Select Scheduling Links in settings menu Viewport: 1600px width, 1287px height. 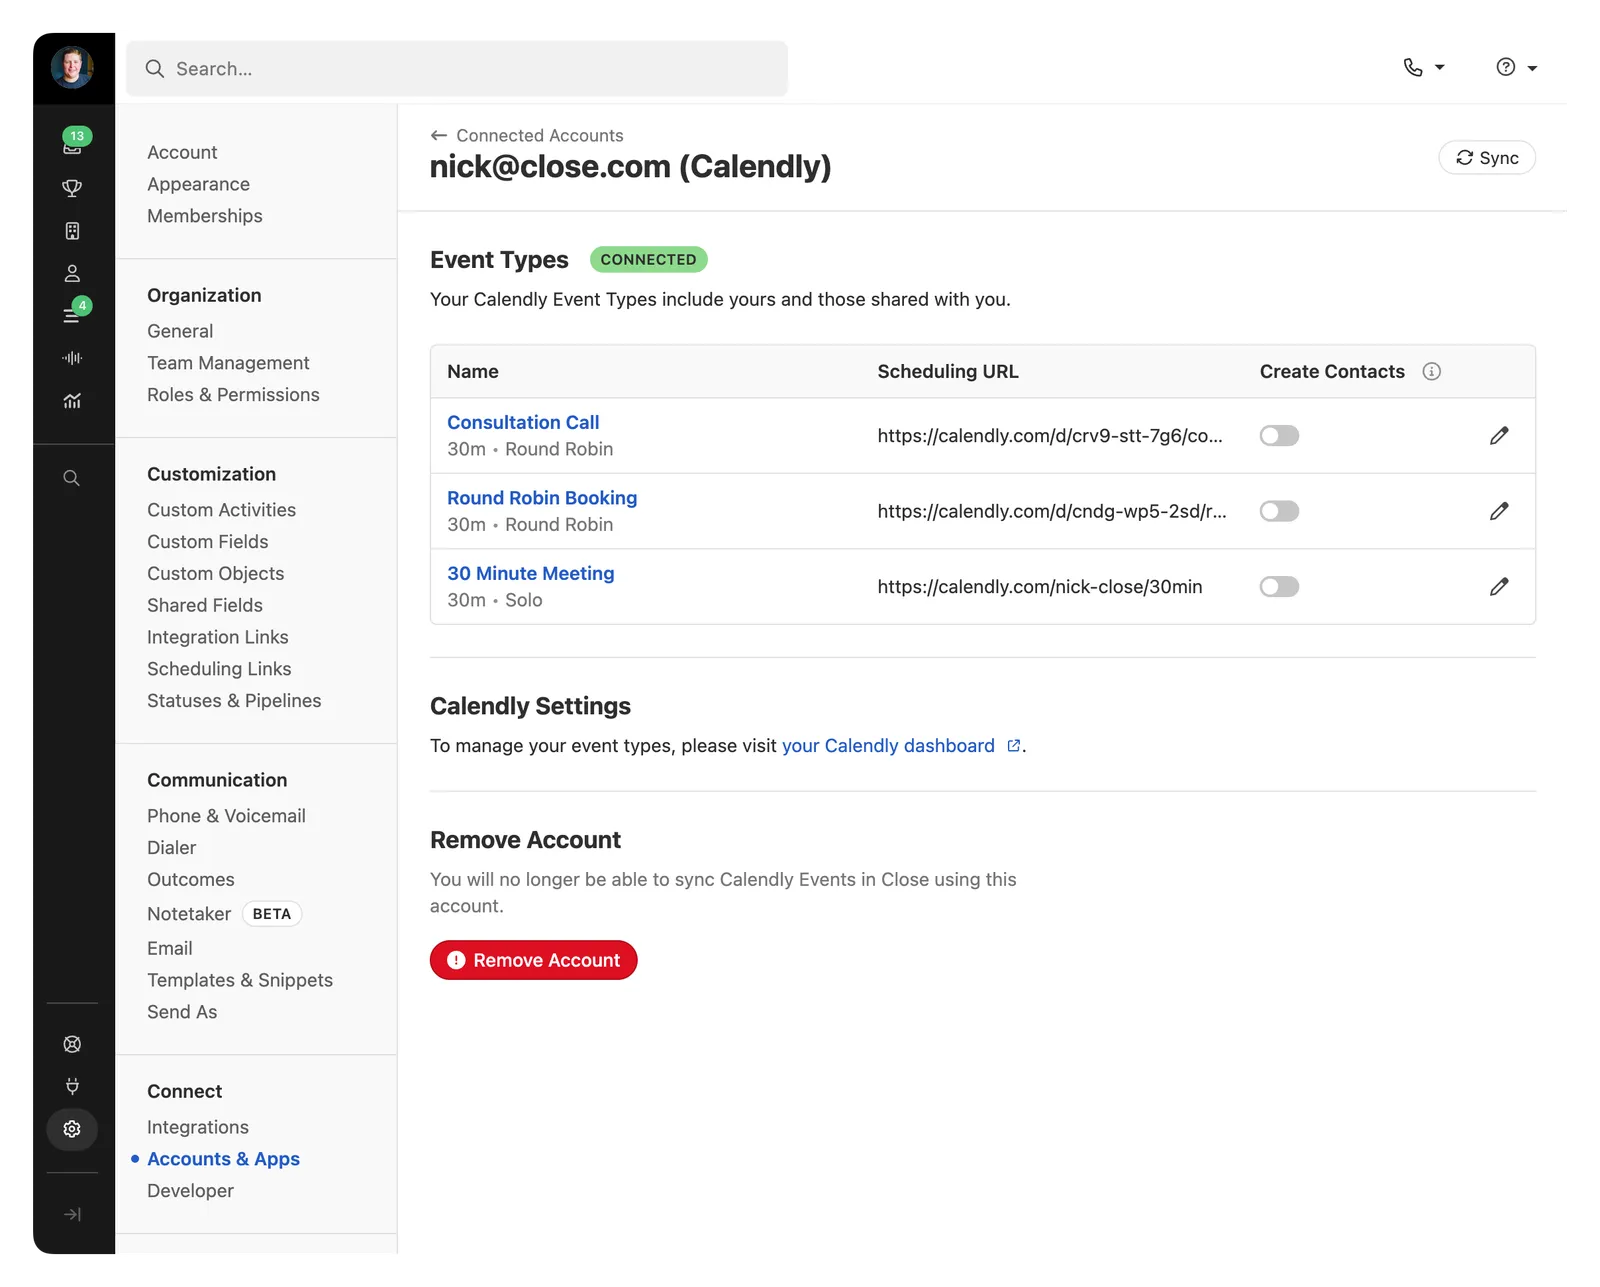click(219, 669)
